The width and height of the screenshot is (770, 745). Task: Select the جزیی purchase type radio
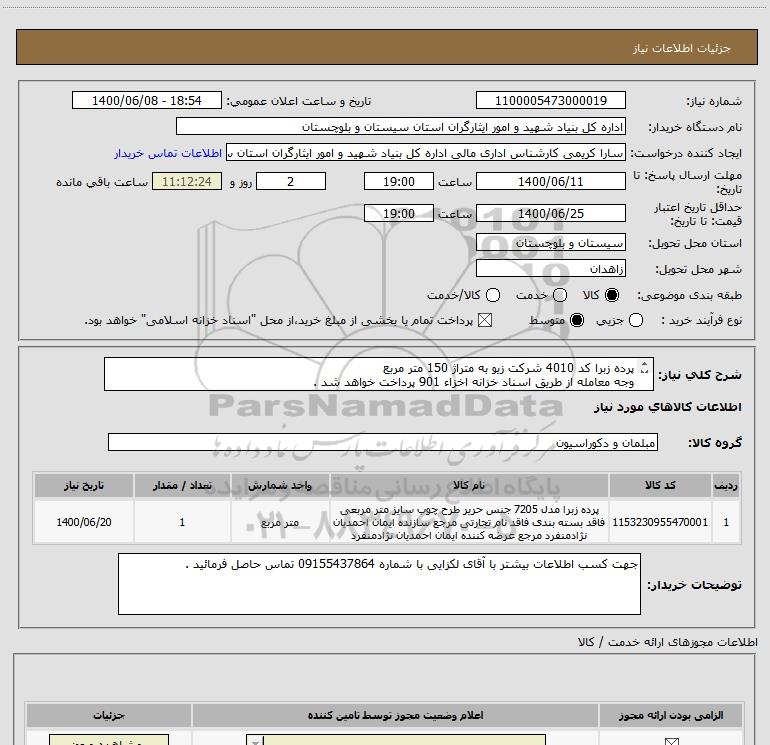(x=636, y=320)
